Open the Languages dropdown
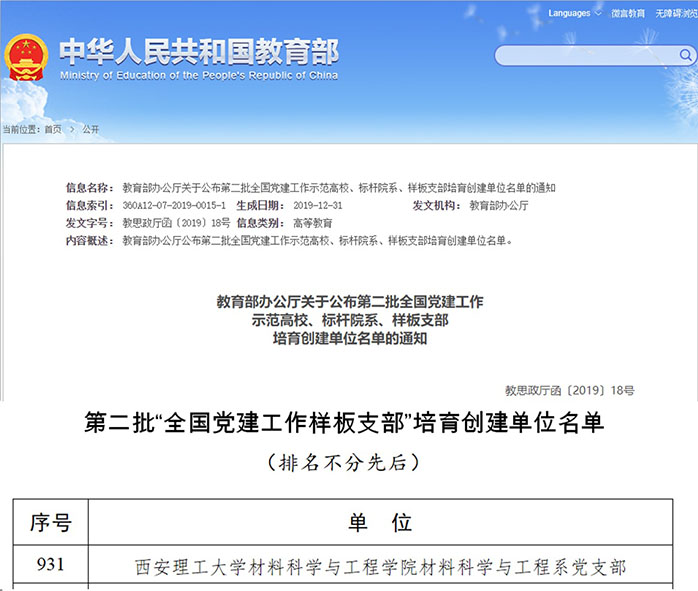698x591 pixels. pyautogui.click(x=574, y=13)
